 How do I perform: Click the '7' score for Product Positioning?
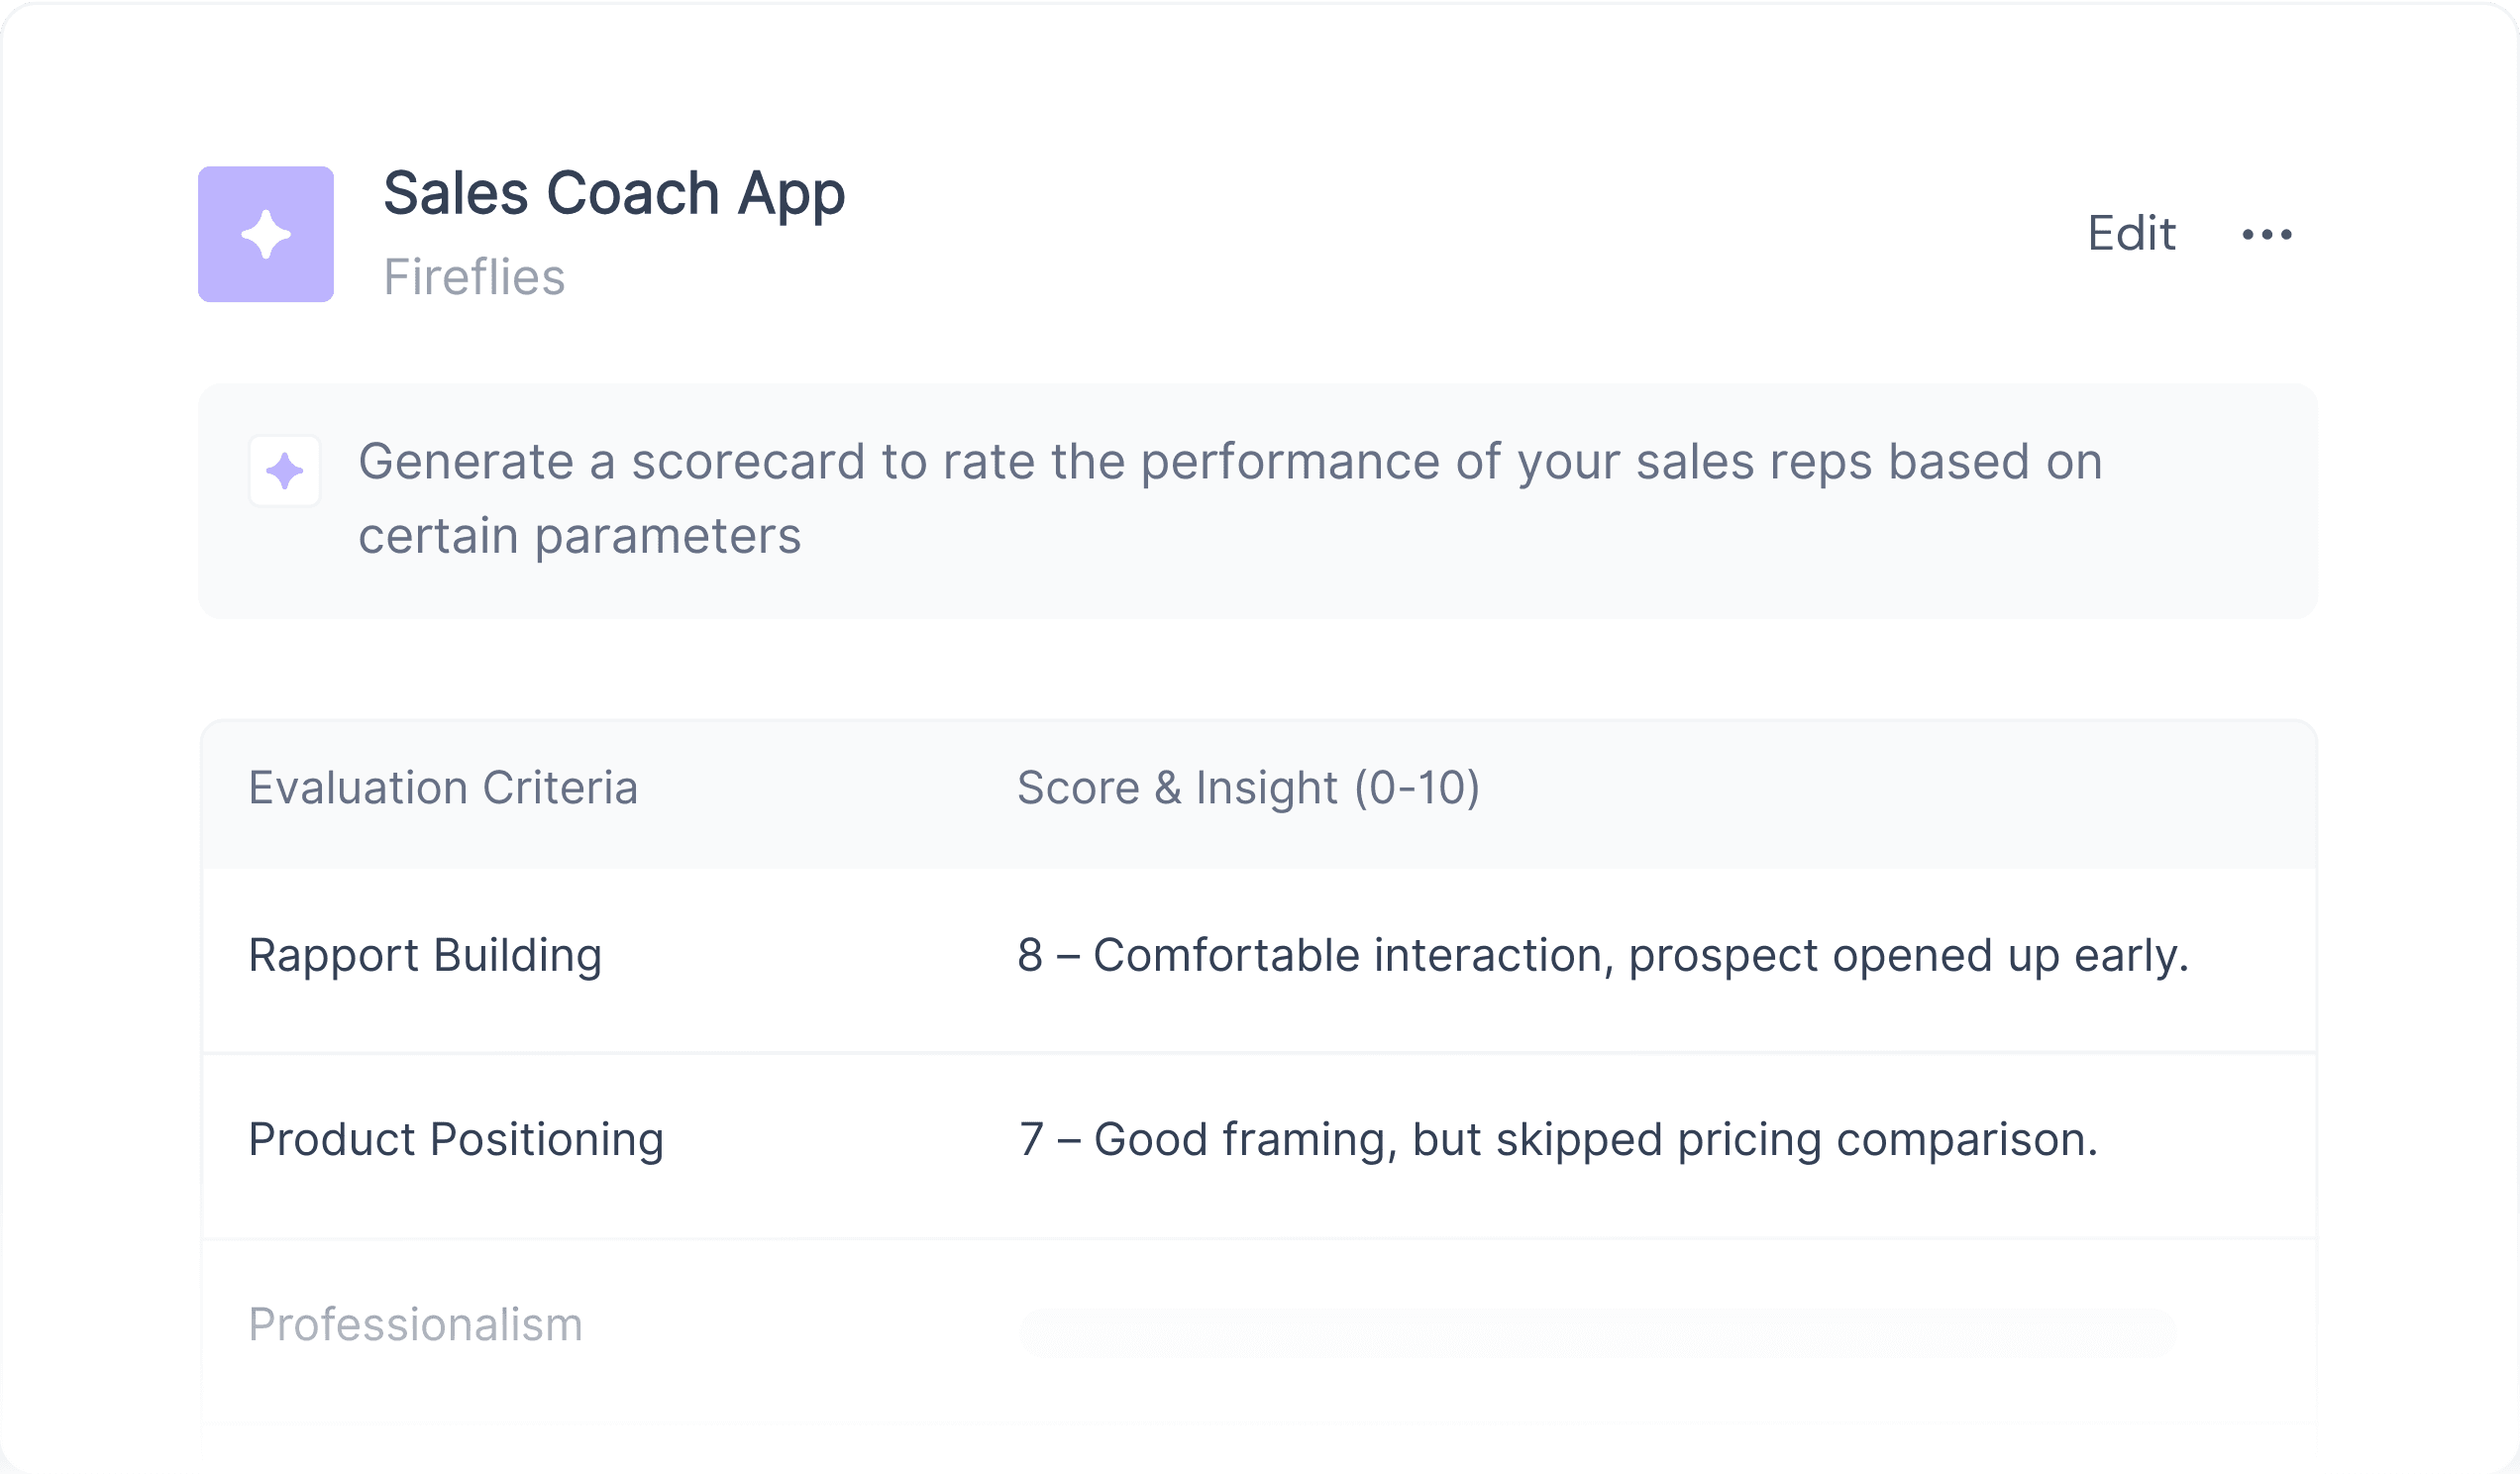pyautogui.click(x=1031, y=1139)
